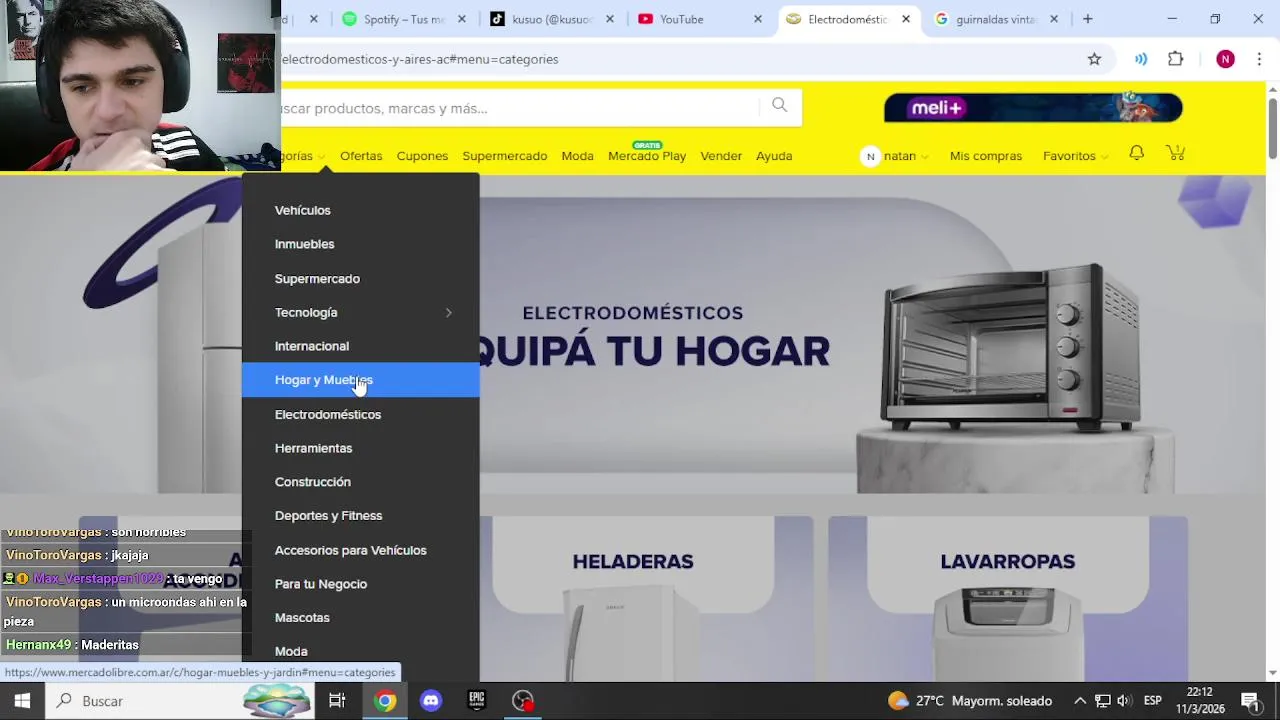Open Mascotas category
The width and height of the screenshot is (1280, 720).
click(302, 618)
